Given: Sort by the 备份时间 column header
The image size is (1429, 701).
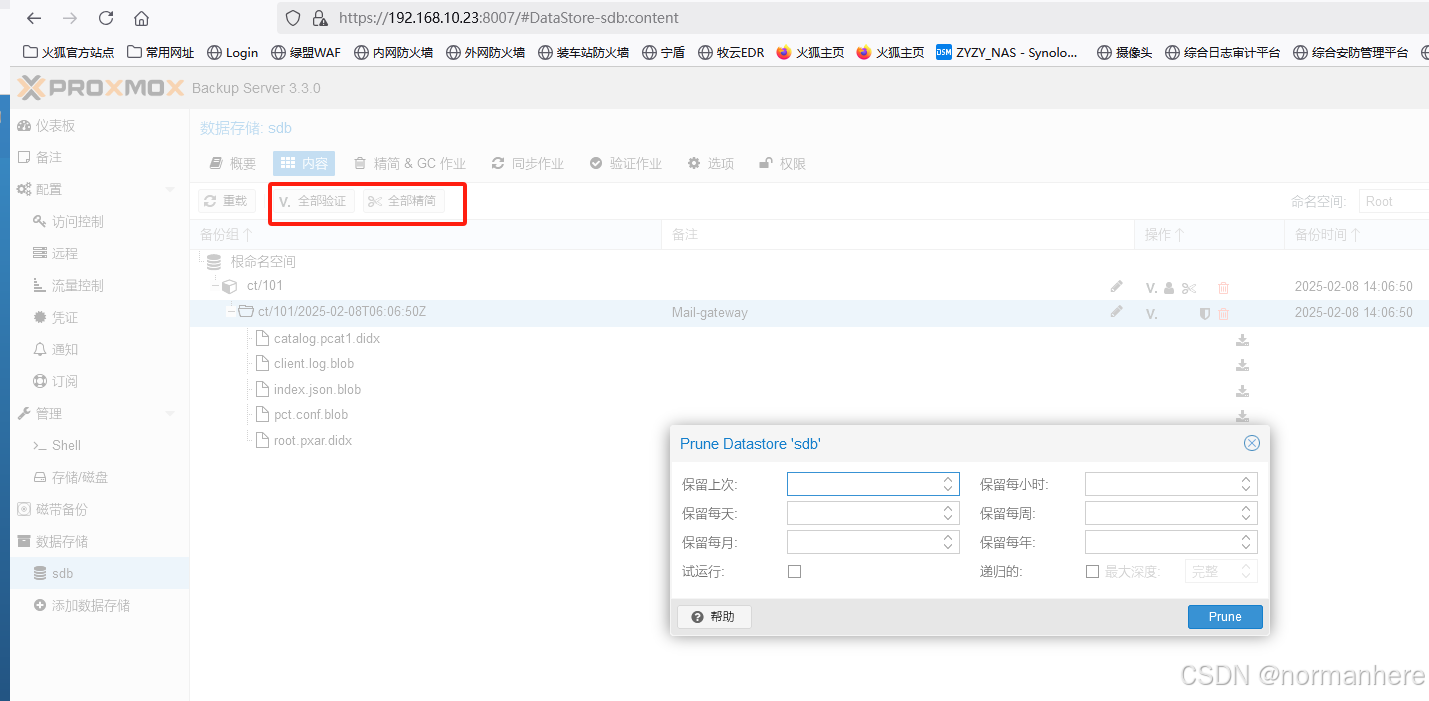Looking at the screenshot, I should [1356, 235].
